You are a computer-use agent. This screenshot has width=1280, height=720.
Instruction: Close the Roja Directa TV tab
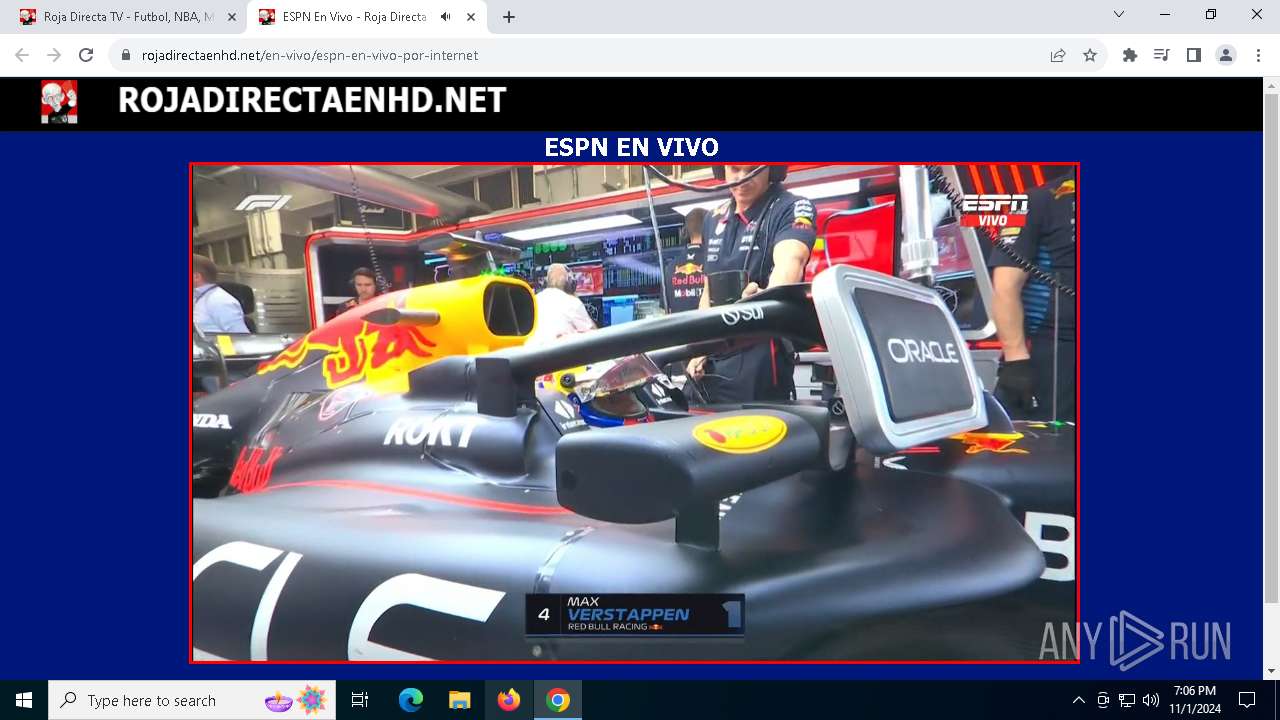click(232, 17)
